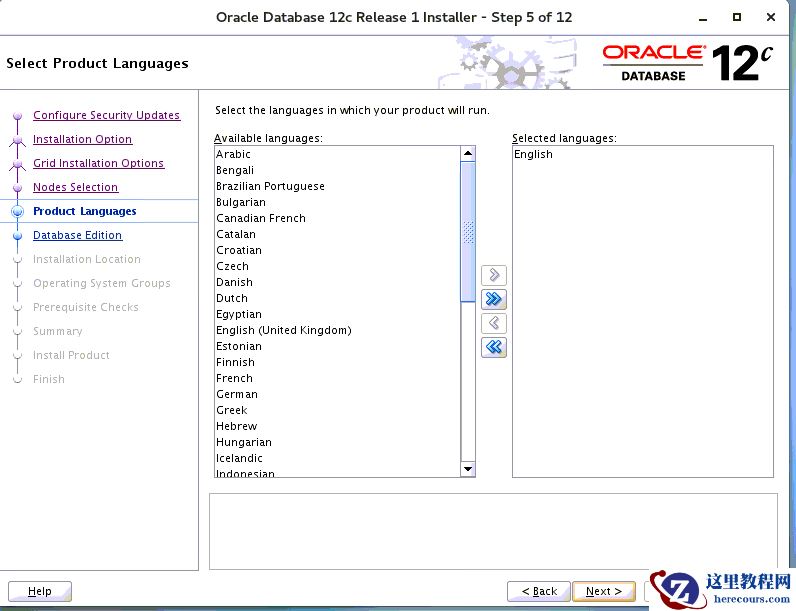Select the Product Languages step
796x611 pixels.
85,211
